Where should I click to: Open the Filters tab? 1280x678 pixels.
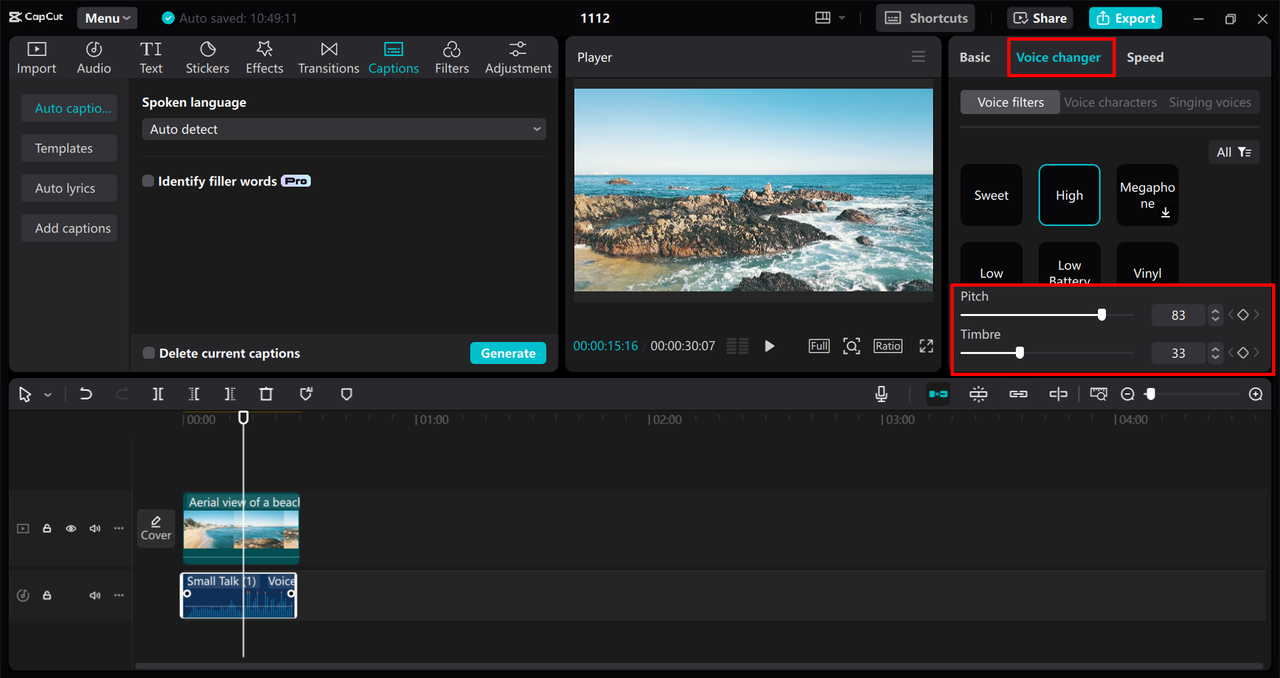coord(451,58)
